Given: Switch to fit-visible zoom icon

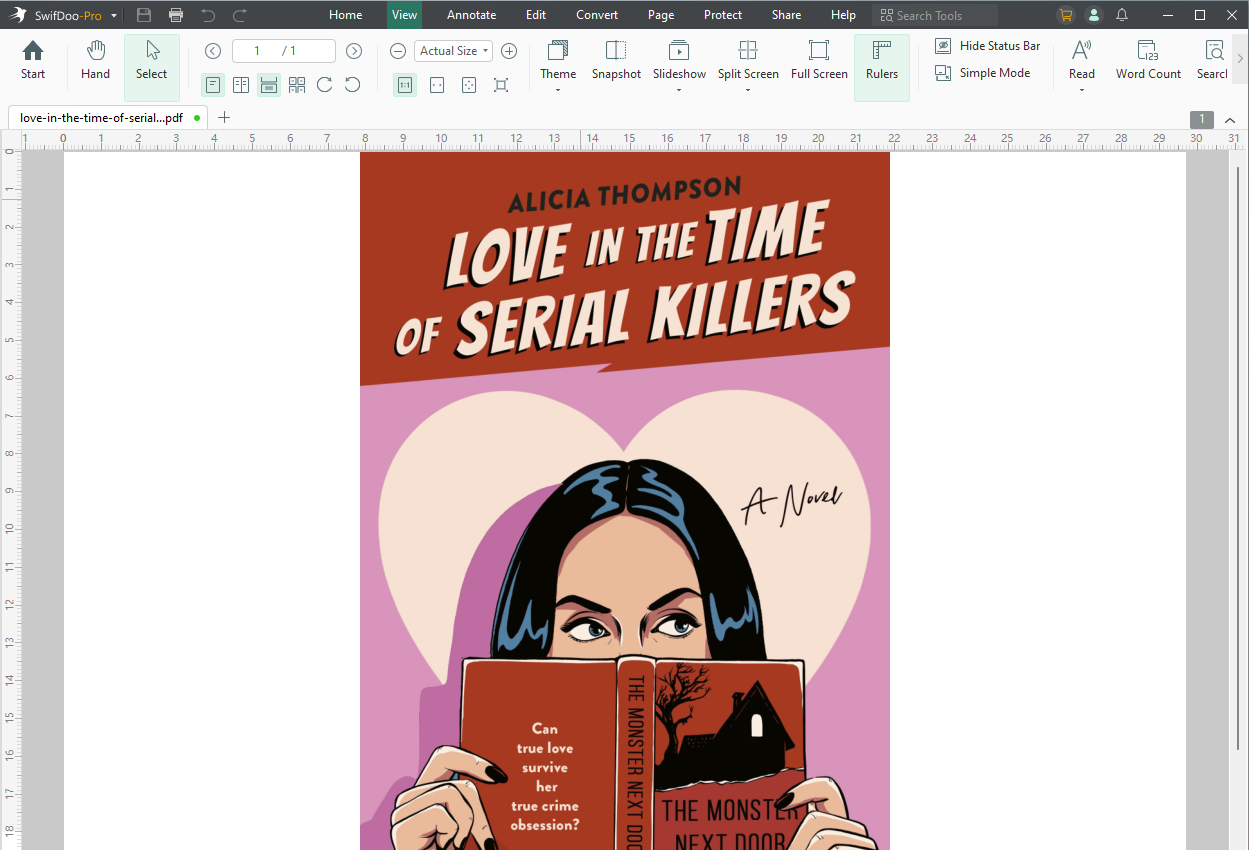Looking at the screenshot, I should [x=501, y=85].
